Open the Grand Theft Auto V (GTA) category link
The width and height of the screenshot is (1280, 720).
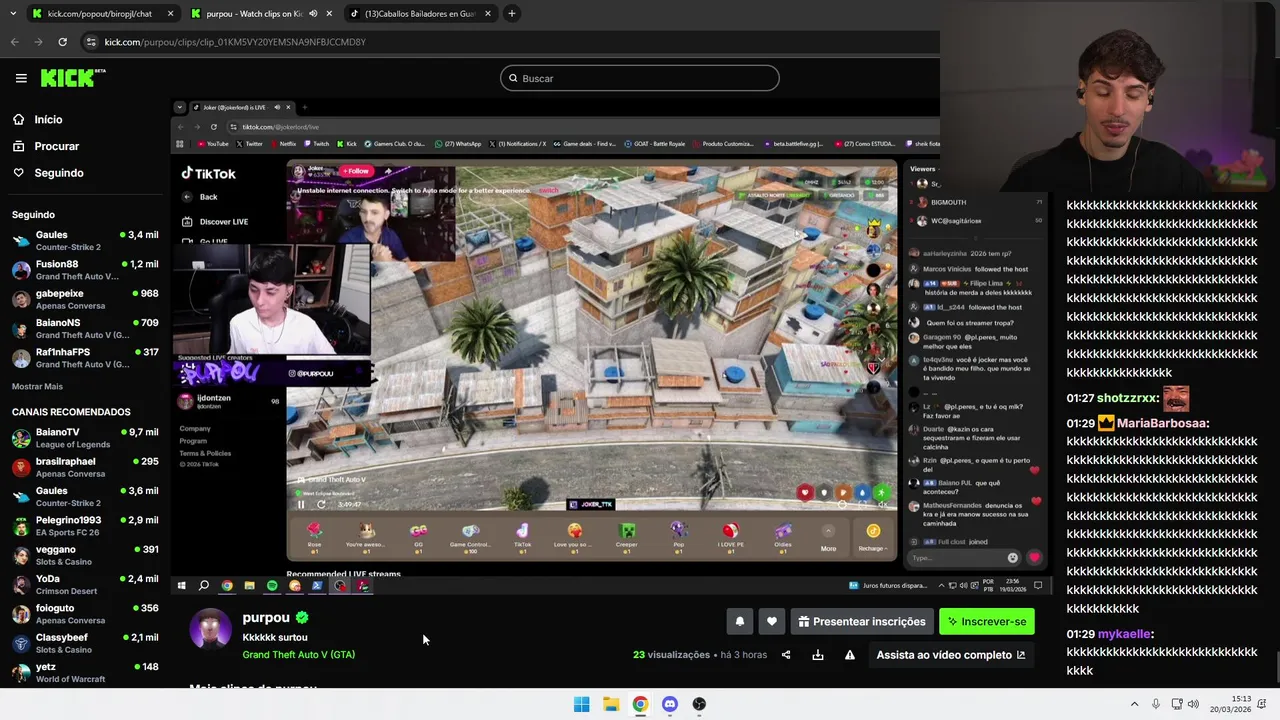coord(298,654)
